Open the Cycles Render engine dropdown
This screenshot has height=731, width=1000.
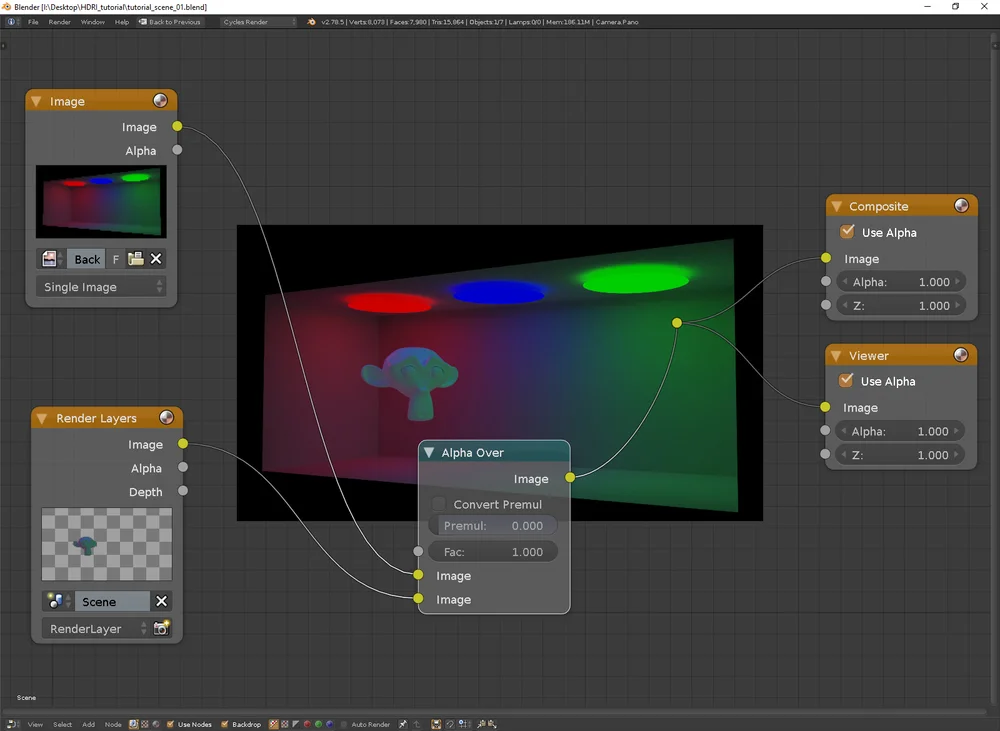pos(258,22)
